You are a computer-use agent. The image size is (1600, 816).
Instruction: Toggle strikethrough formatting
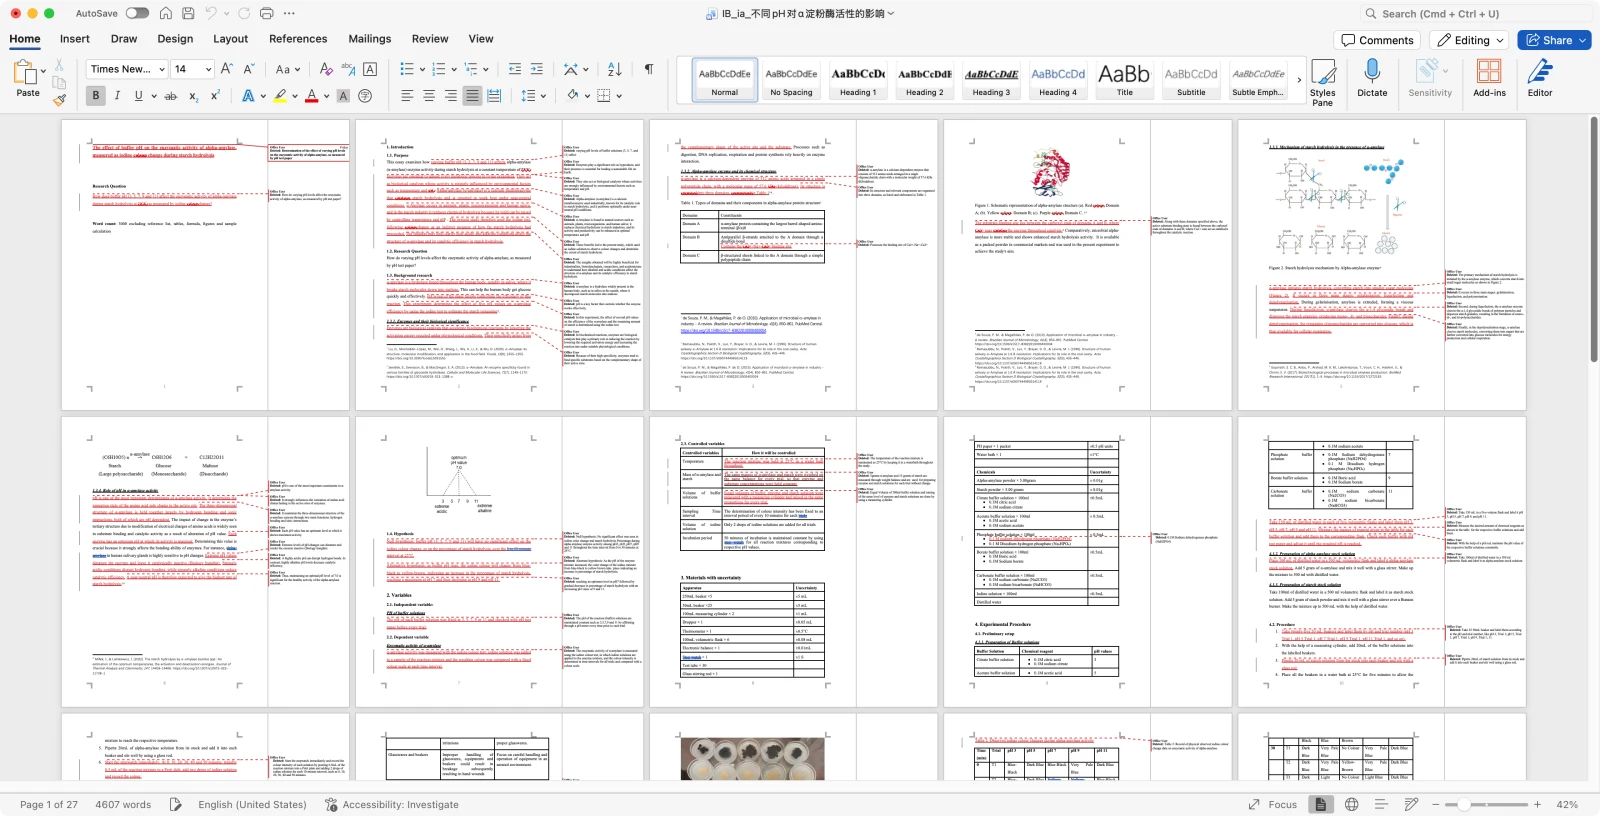point(171,96)
